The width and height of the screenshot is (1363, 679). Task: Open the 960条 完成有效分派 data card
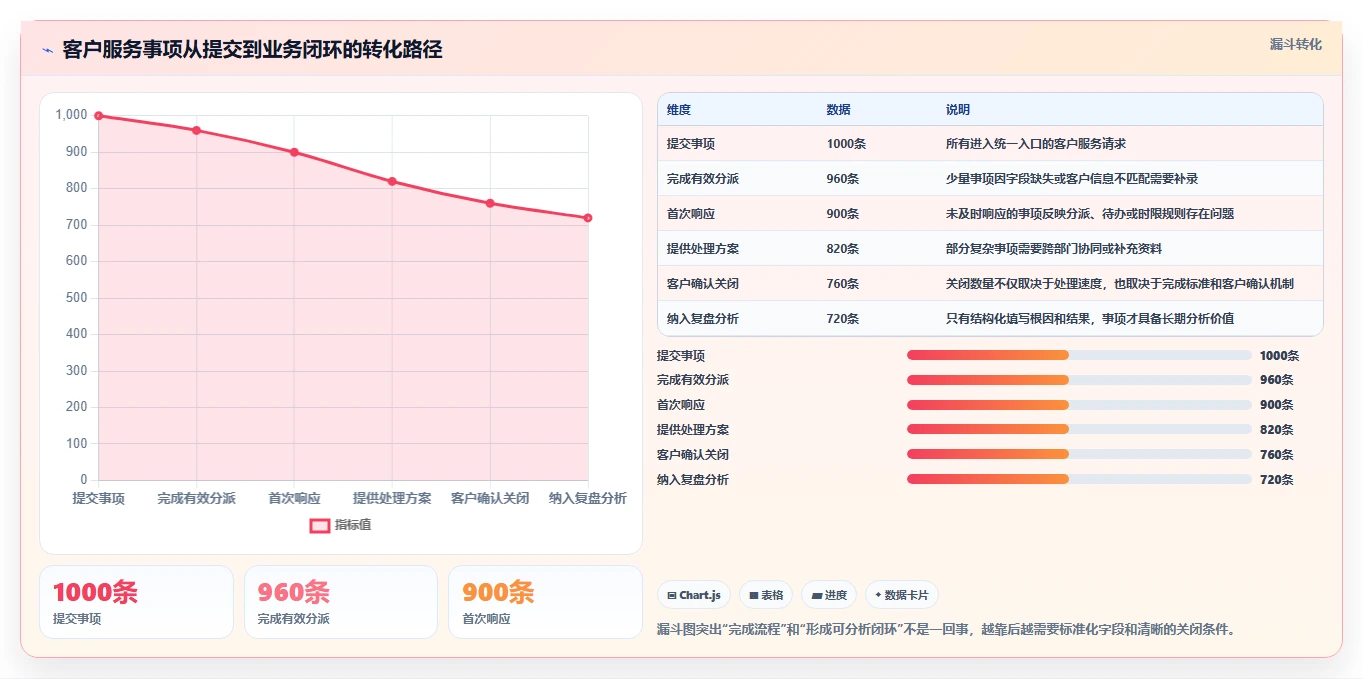341,602
